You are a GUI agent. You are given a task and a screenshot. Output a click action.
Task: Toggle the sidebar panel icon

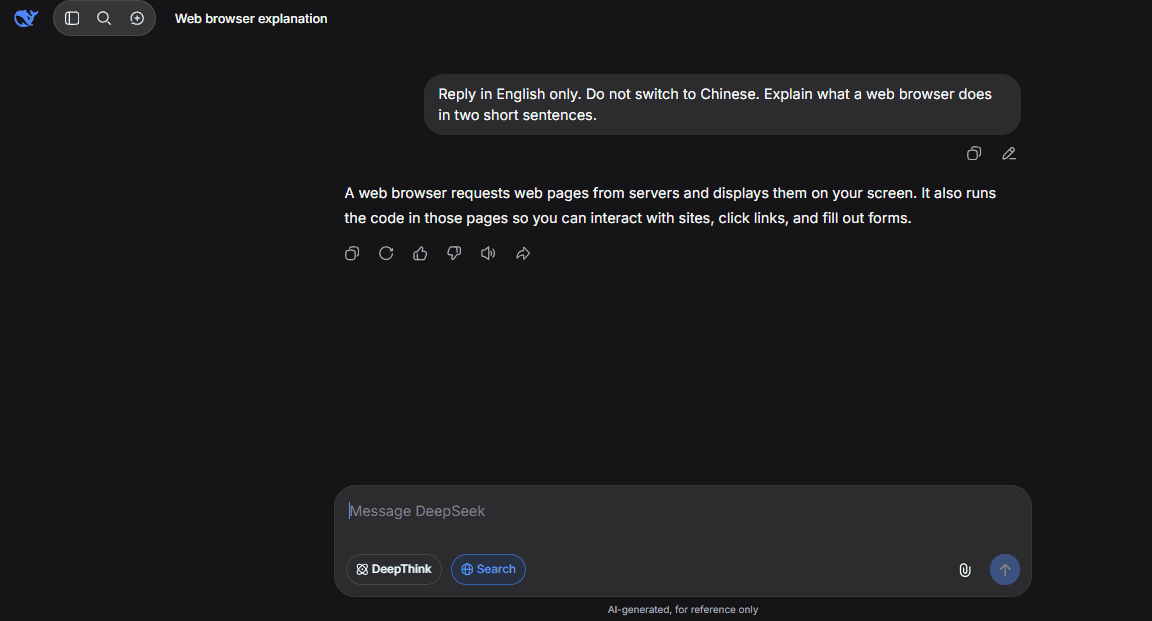tap(72, 18)
